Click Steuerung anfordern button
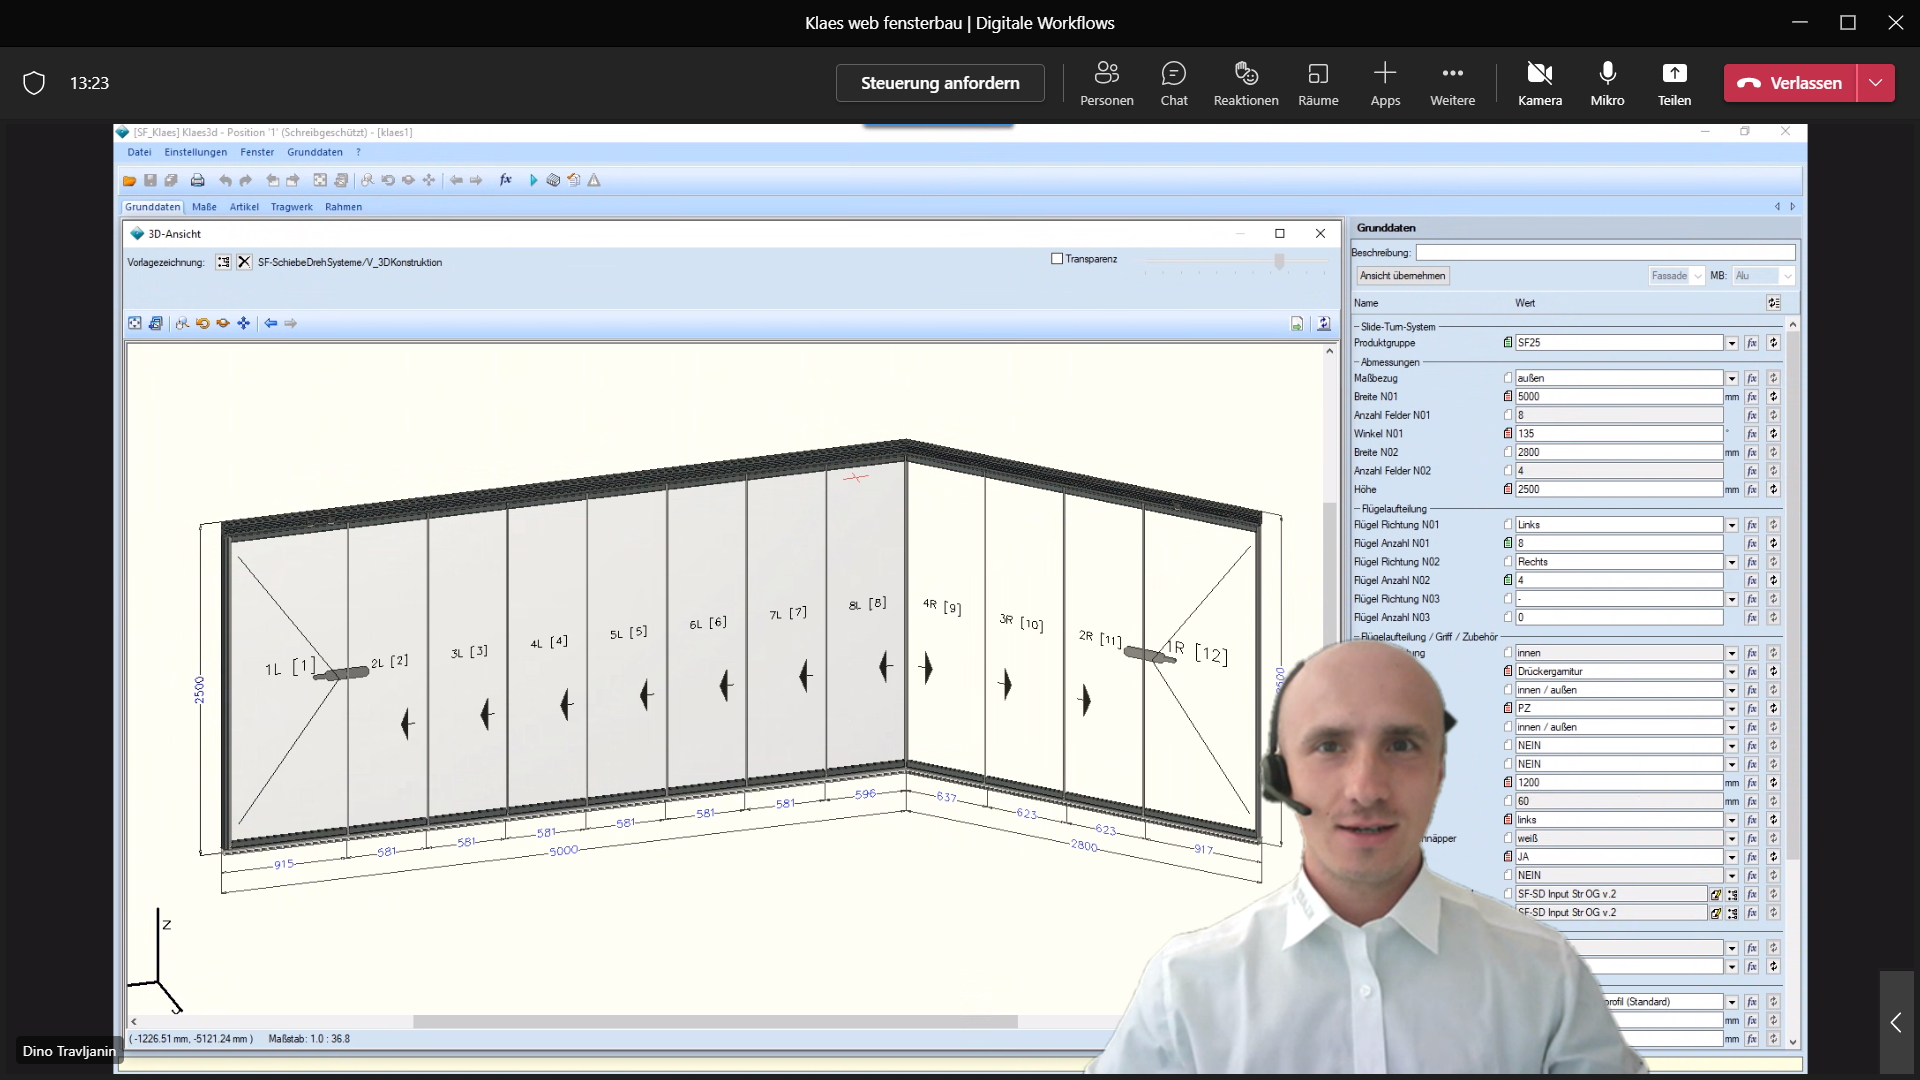Image resolution: width=1920 pixels, height=1080 pixels. point(940,83)
